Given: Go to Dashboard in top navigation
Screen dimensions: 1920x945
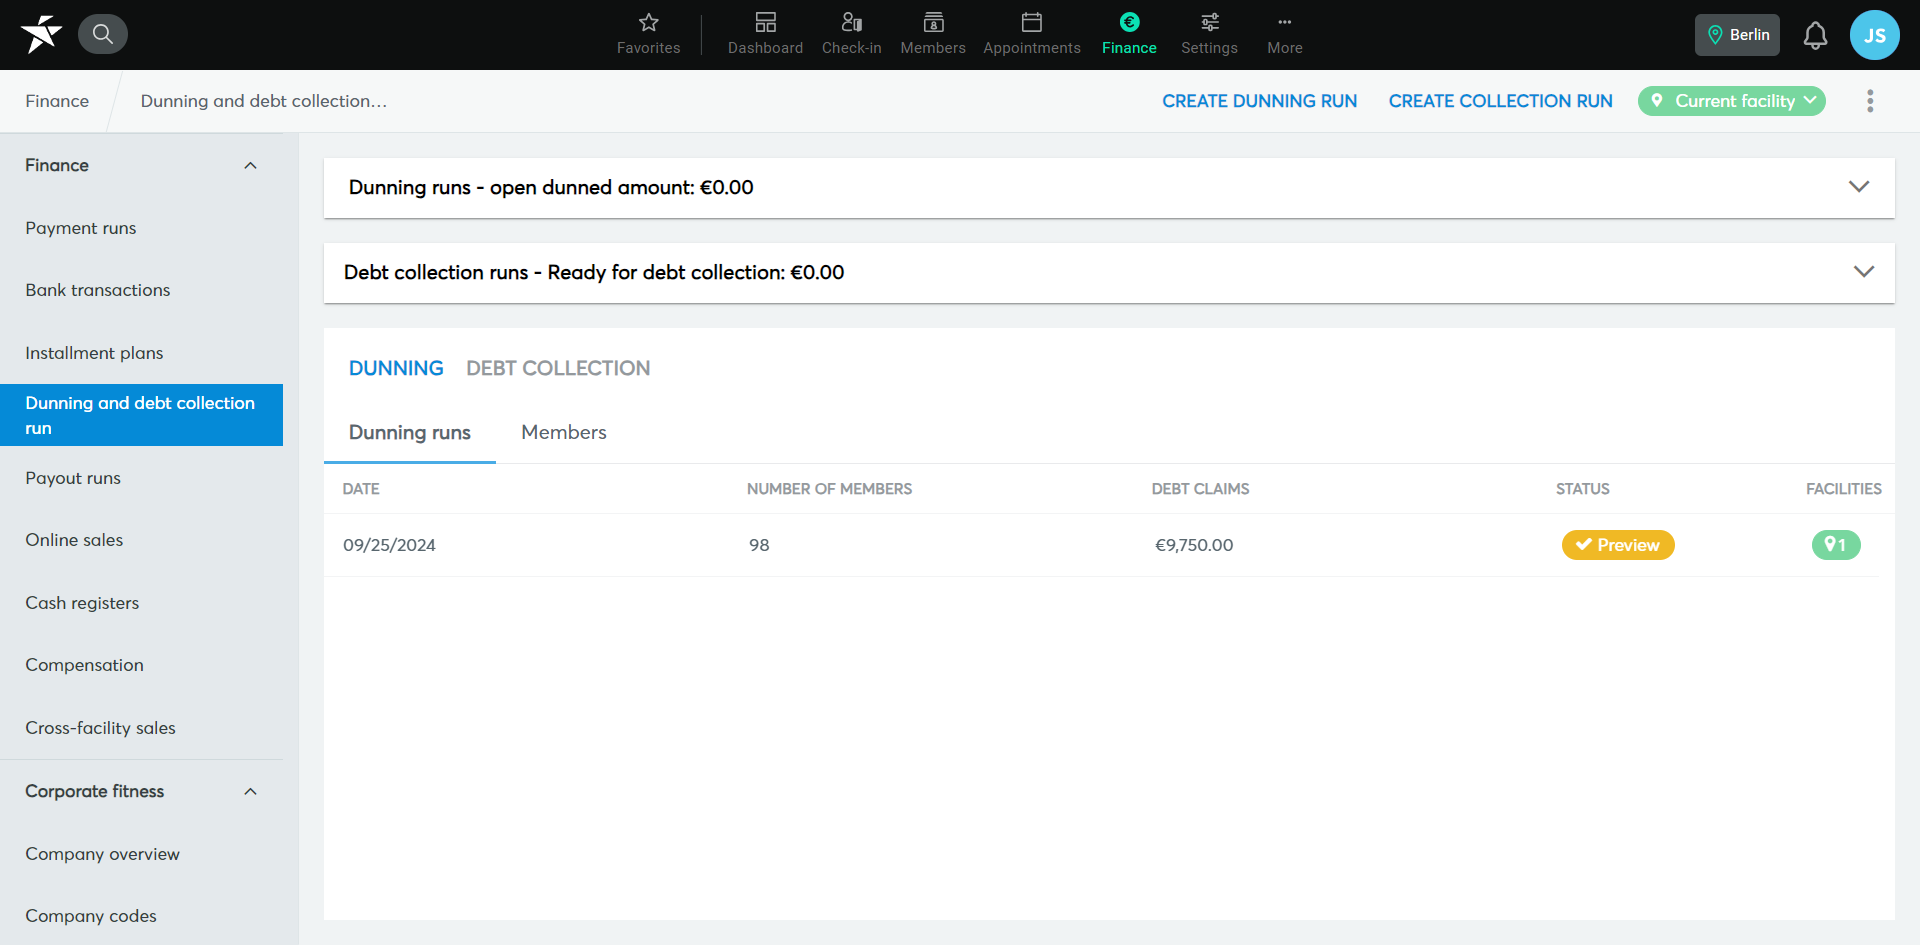Looking at the screenshot, I should tap(765, 34).
